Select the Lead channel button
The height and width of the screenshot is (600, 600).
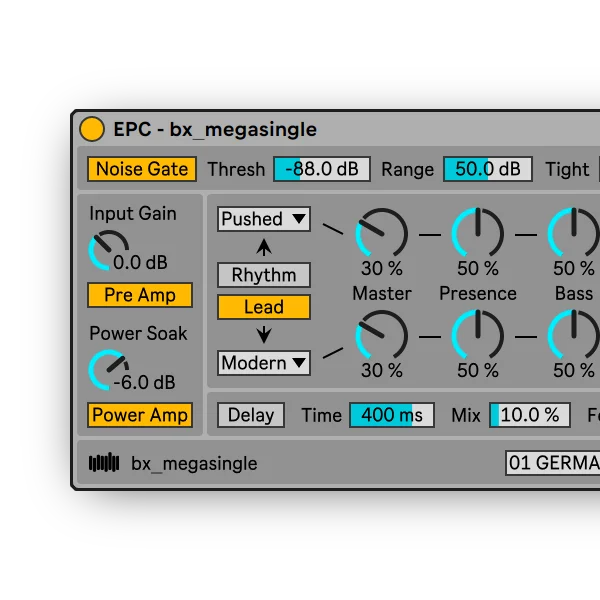pyautogui.click(x=264, y=307)
